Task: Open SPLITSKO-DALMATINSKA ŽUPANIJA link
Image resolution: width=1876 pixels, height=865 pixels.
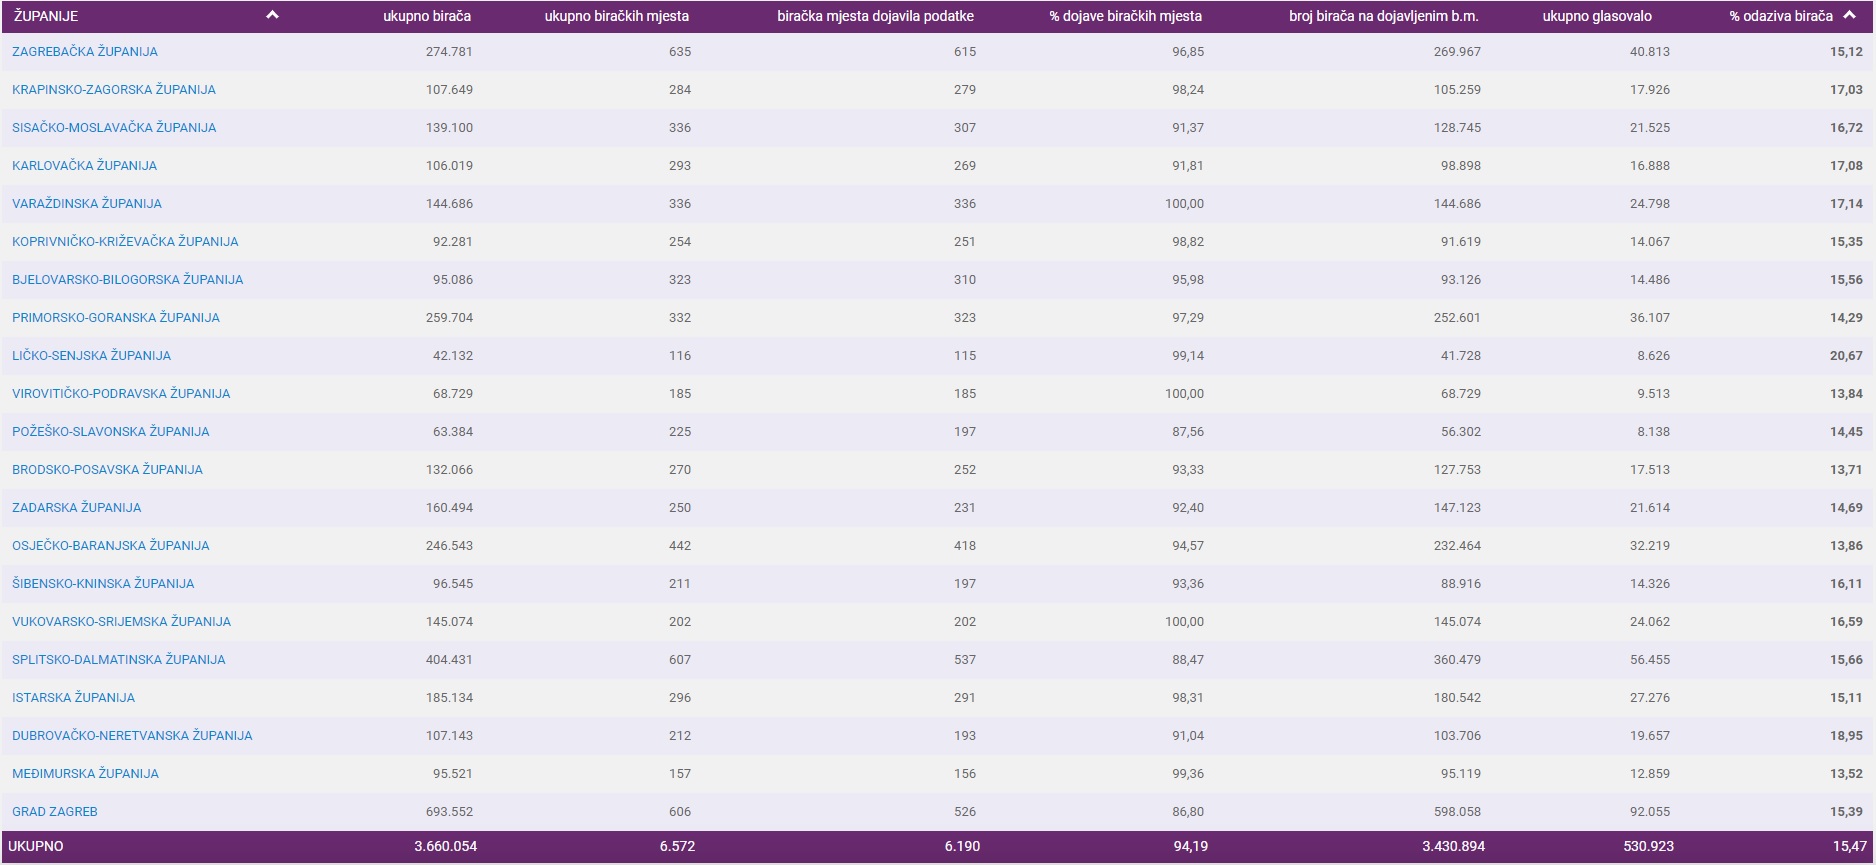Action: (119, 660)
